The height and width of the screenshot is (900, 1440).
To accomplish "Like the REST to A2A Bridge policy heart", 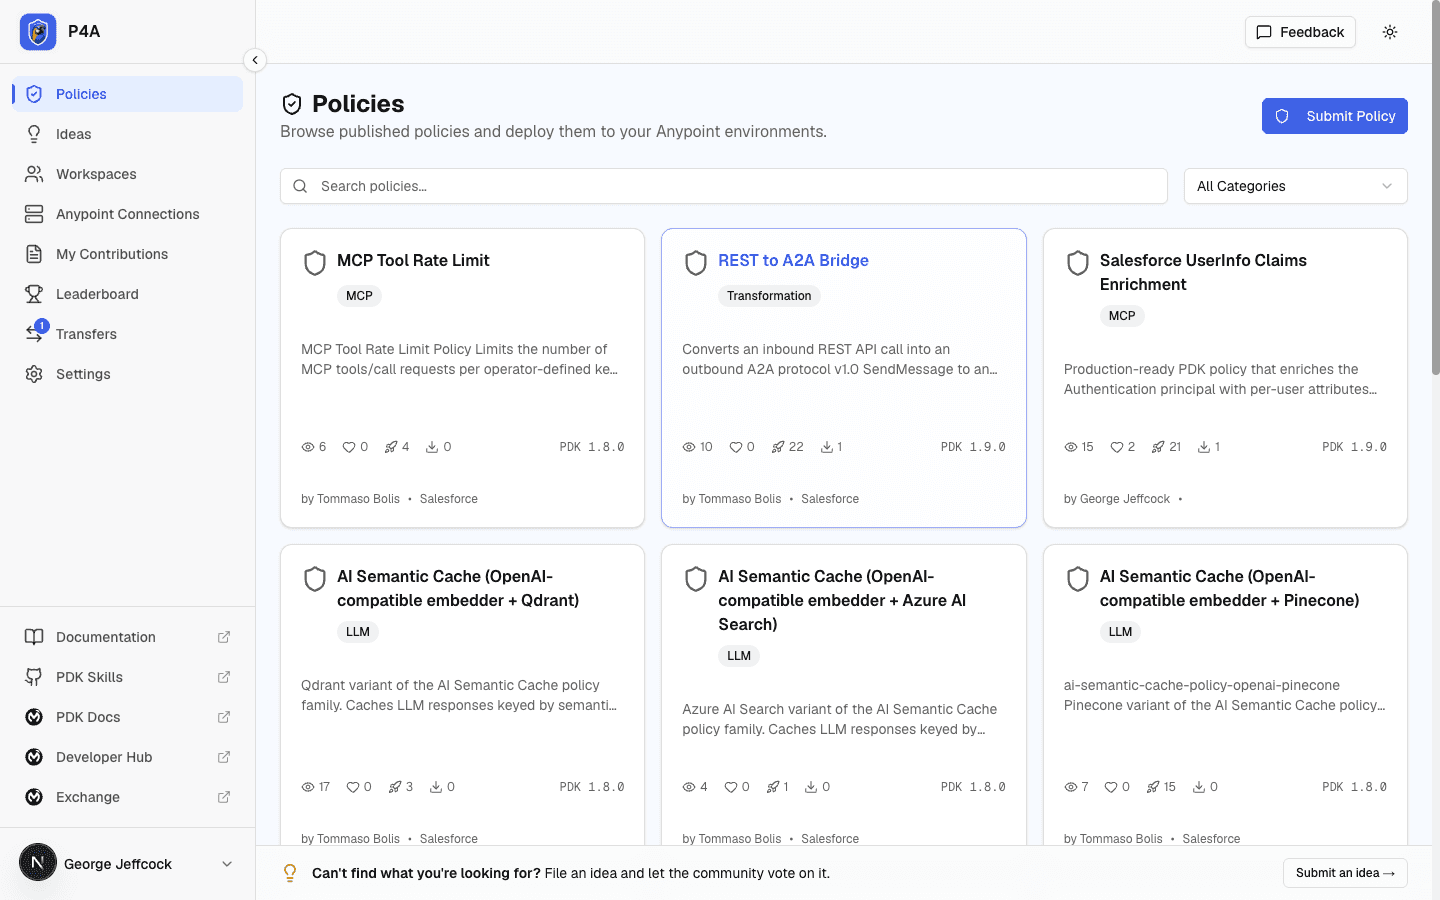I will click(735, 447).
